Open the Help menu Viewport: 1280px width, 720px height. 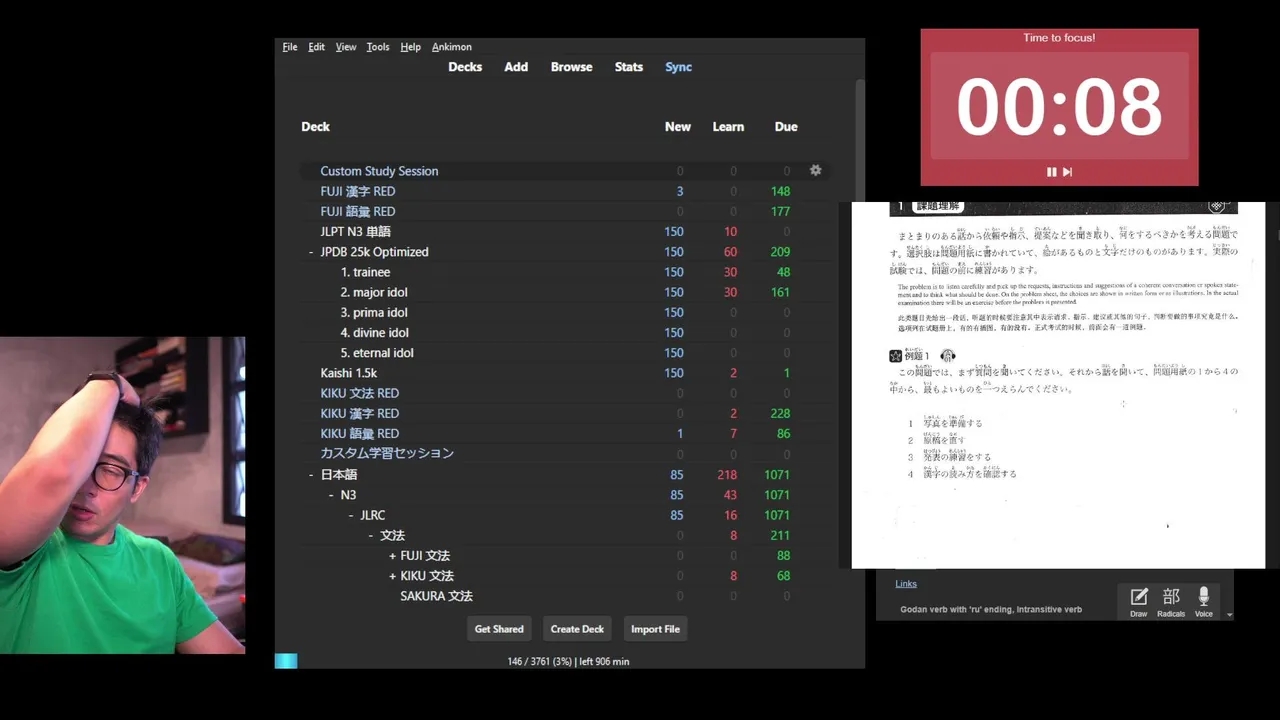point(410,47)
